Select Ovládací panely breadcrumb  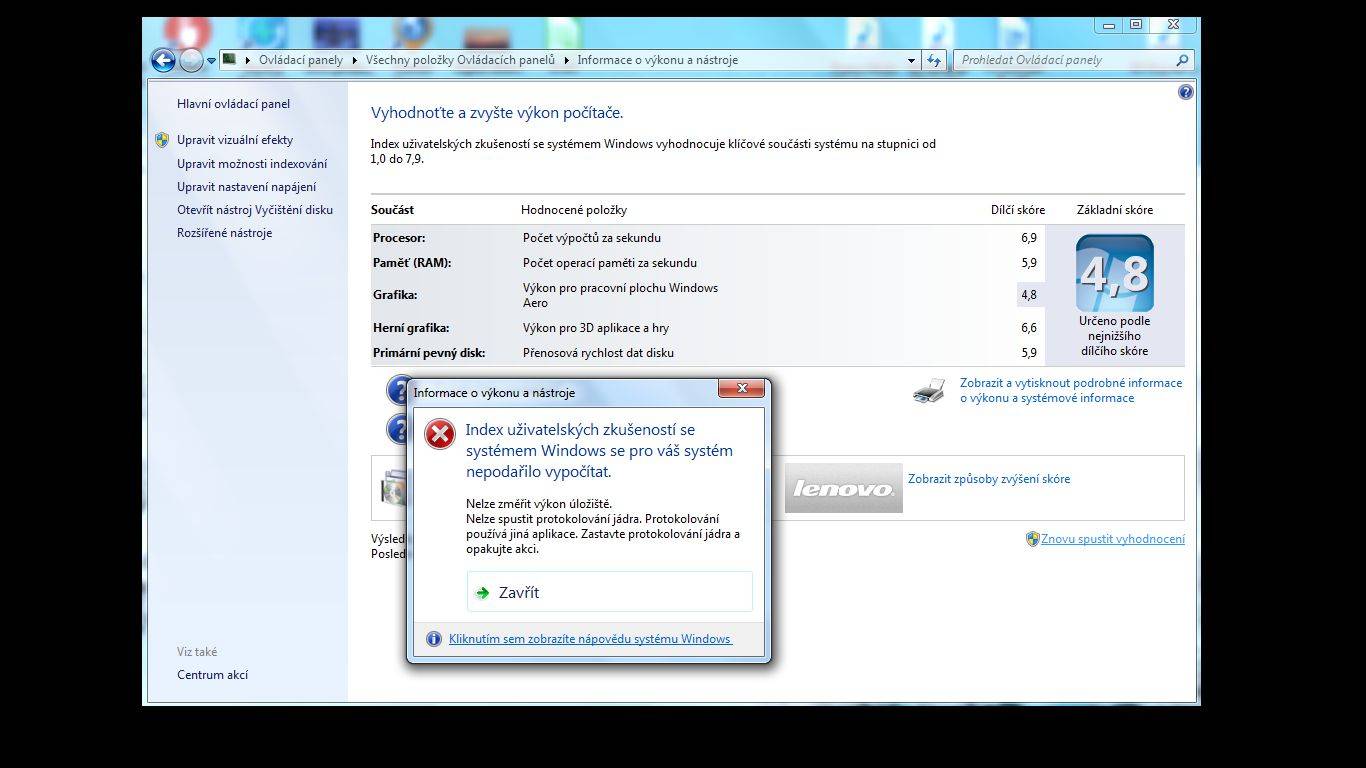tap(300, 60)
